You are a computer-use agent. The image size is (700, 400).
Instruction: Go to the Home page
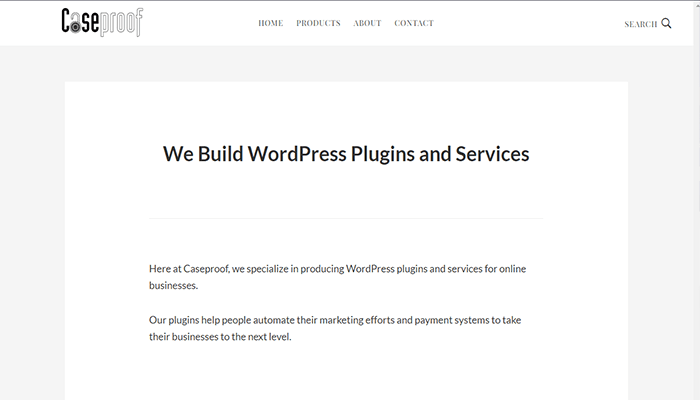point(270,23)
